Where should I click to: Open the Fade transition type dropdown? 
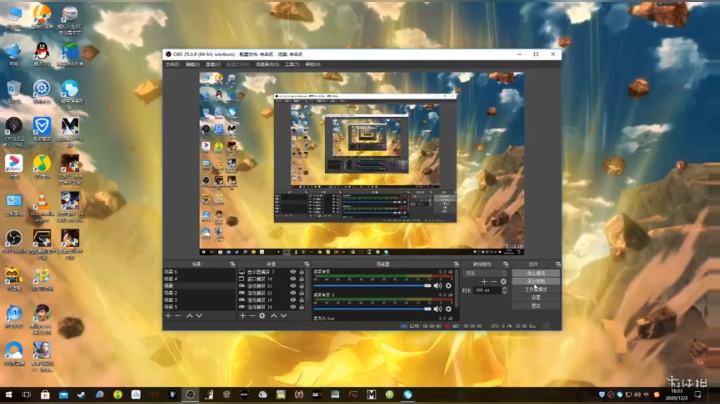(485, 273)
